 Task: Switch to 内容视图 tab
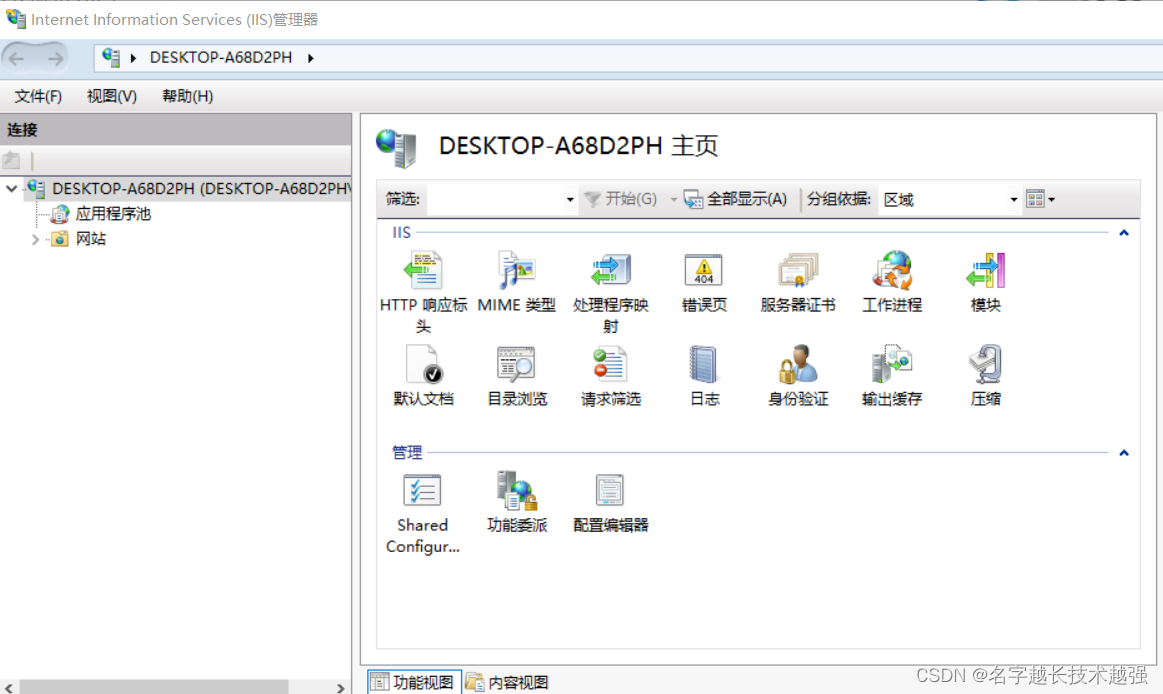(x=507, y=682)
